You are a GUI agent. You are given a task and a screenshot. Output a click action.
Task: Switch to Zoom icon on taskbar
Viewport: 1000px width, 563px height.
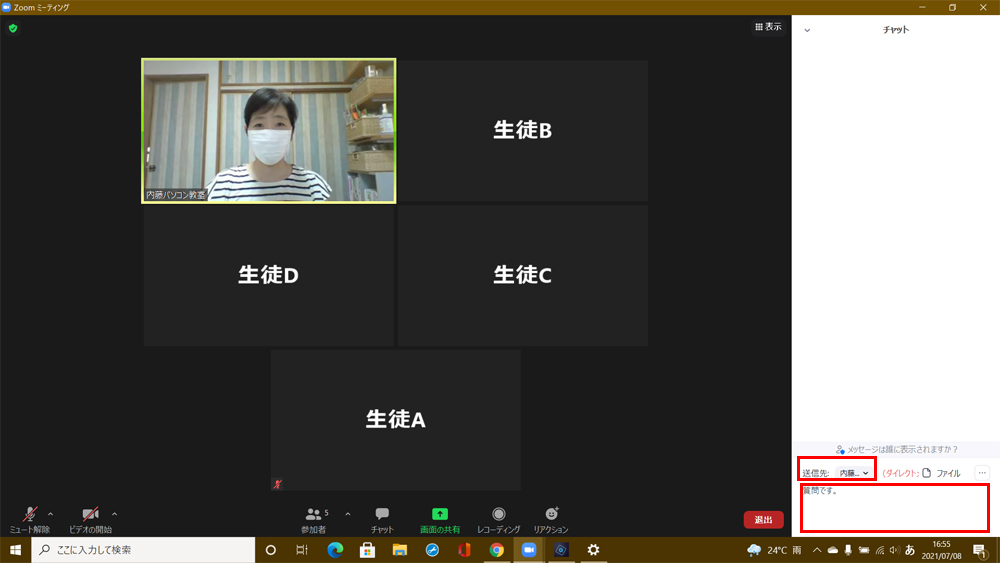coord(529,550)
